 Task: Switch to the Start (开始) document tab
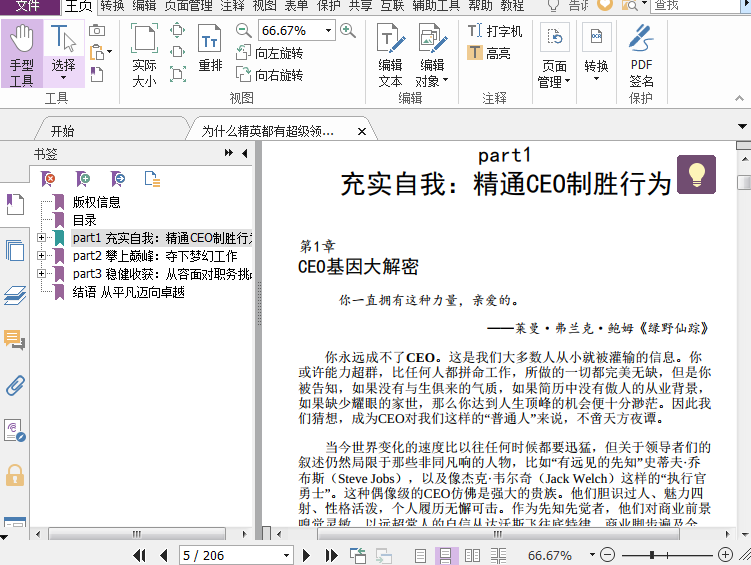tap(63, 131)
